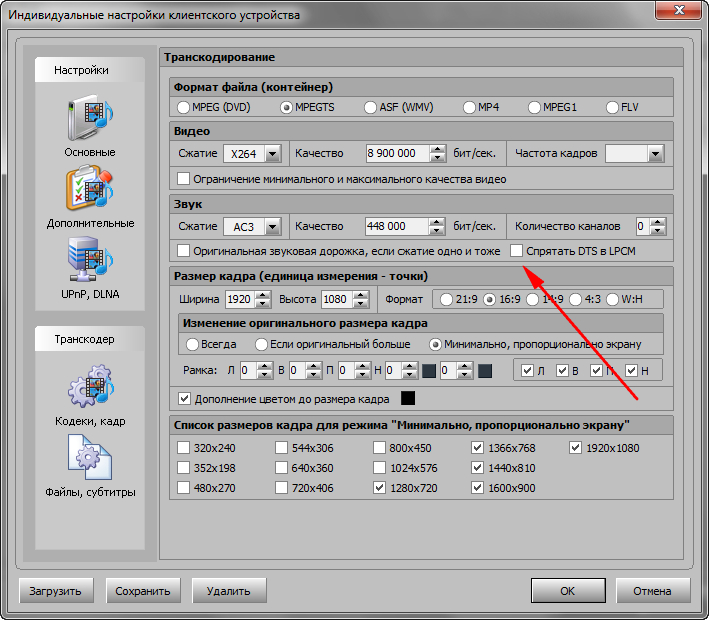The height and width of the screenshot is (620, 709).
Task: Check the 1024x576 frame size
Action: (x=379, y=467)
